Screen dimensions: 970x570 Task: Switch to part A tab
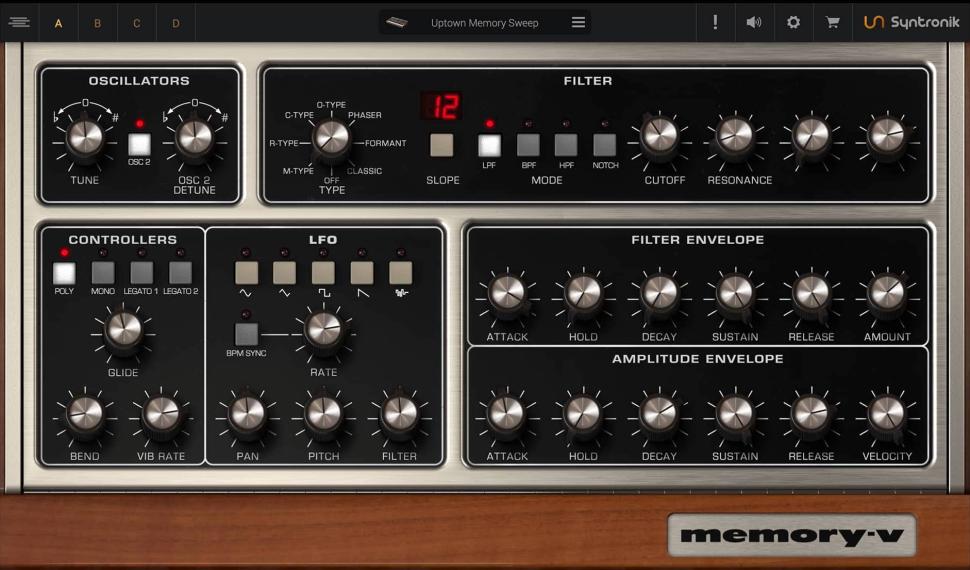(58, 23)
